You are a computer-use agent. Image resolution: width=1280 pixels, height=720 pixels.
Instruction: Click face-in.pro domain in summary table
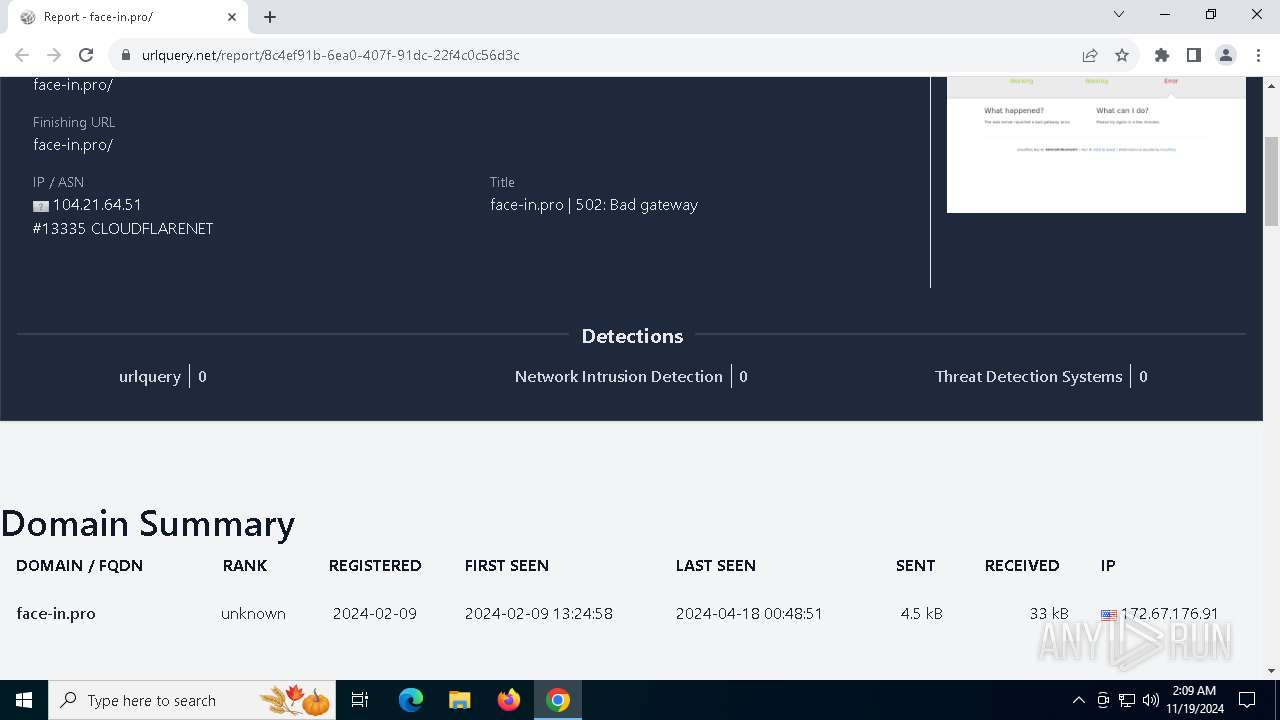[x=56, y=613]
